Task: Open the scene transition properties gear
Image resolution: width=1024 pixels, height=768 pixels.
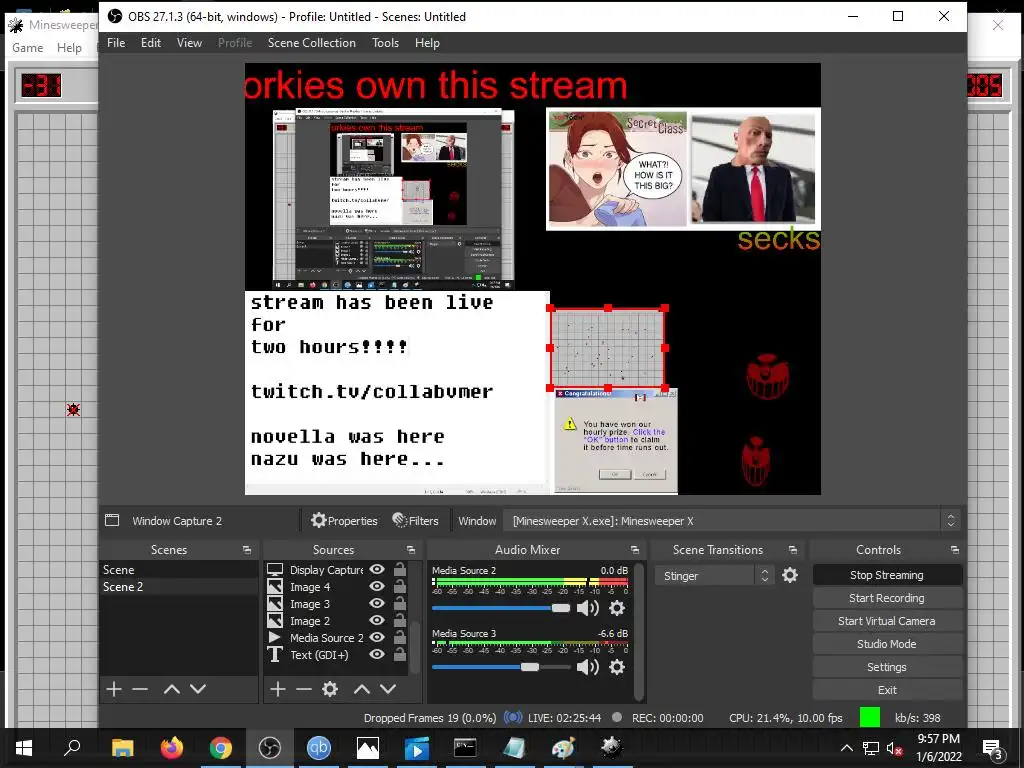Action: (x=790, y=575)
